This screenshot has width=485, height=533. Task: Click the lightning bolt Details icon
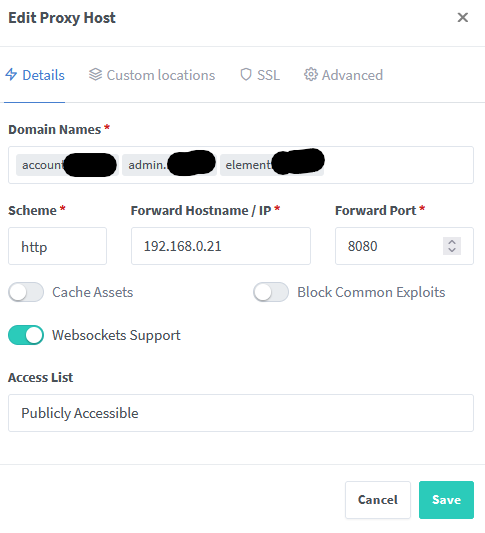point(11,74)
